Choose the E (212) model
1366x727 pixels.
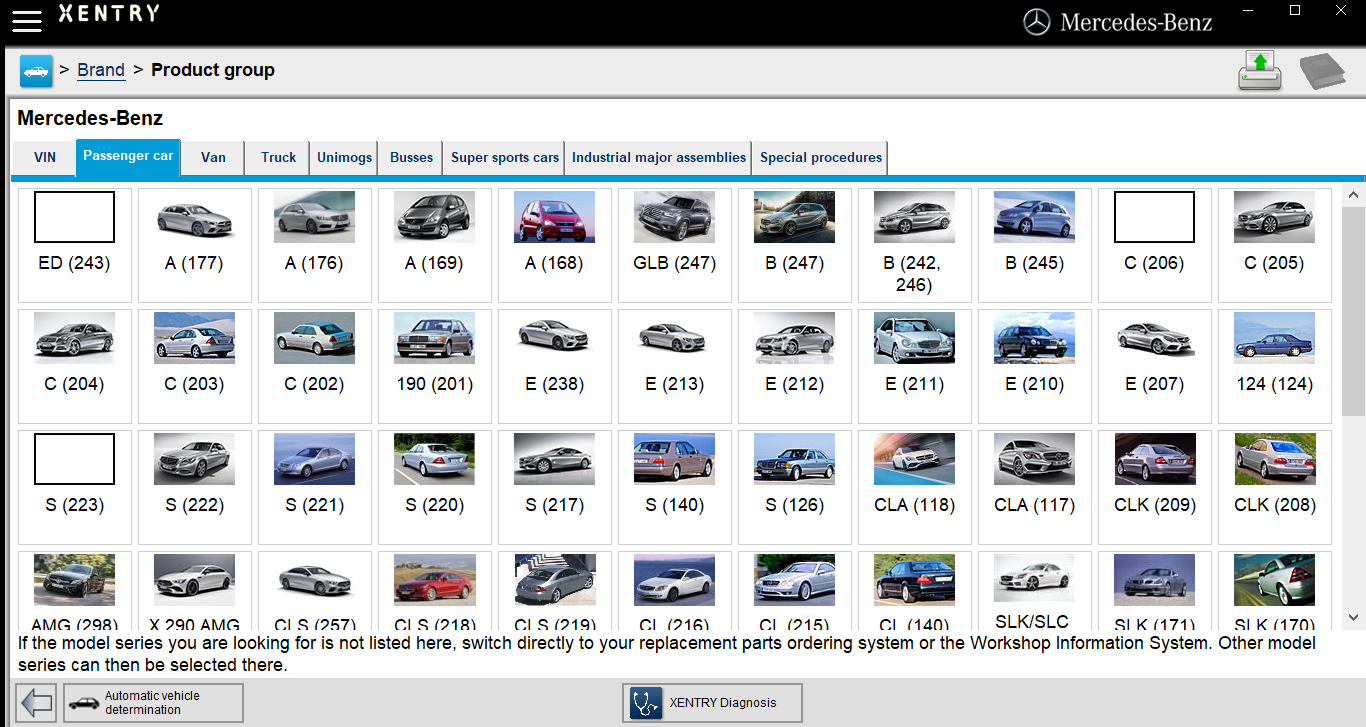point(795,366)
